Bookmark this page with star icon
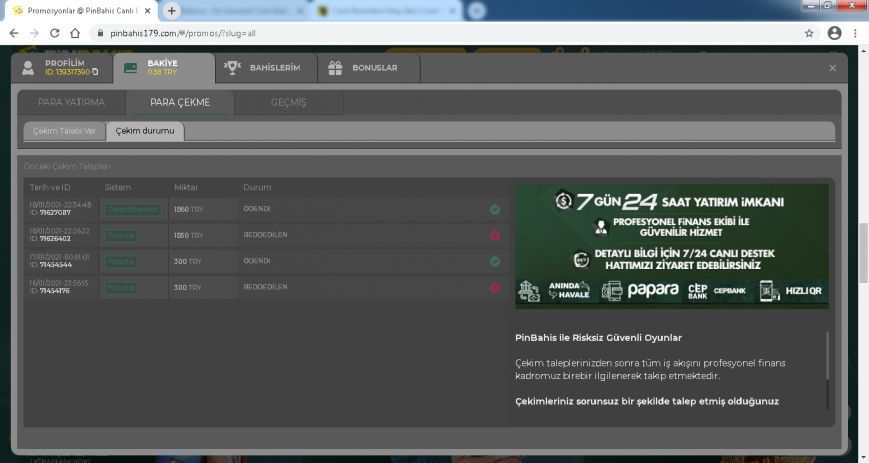This screenshot has height=463, width=869. pyautogui.click(x=809, y=33)
